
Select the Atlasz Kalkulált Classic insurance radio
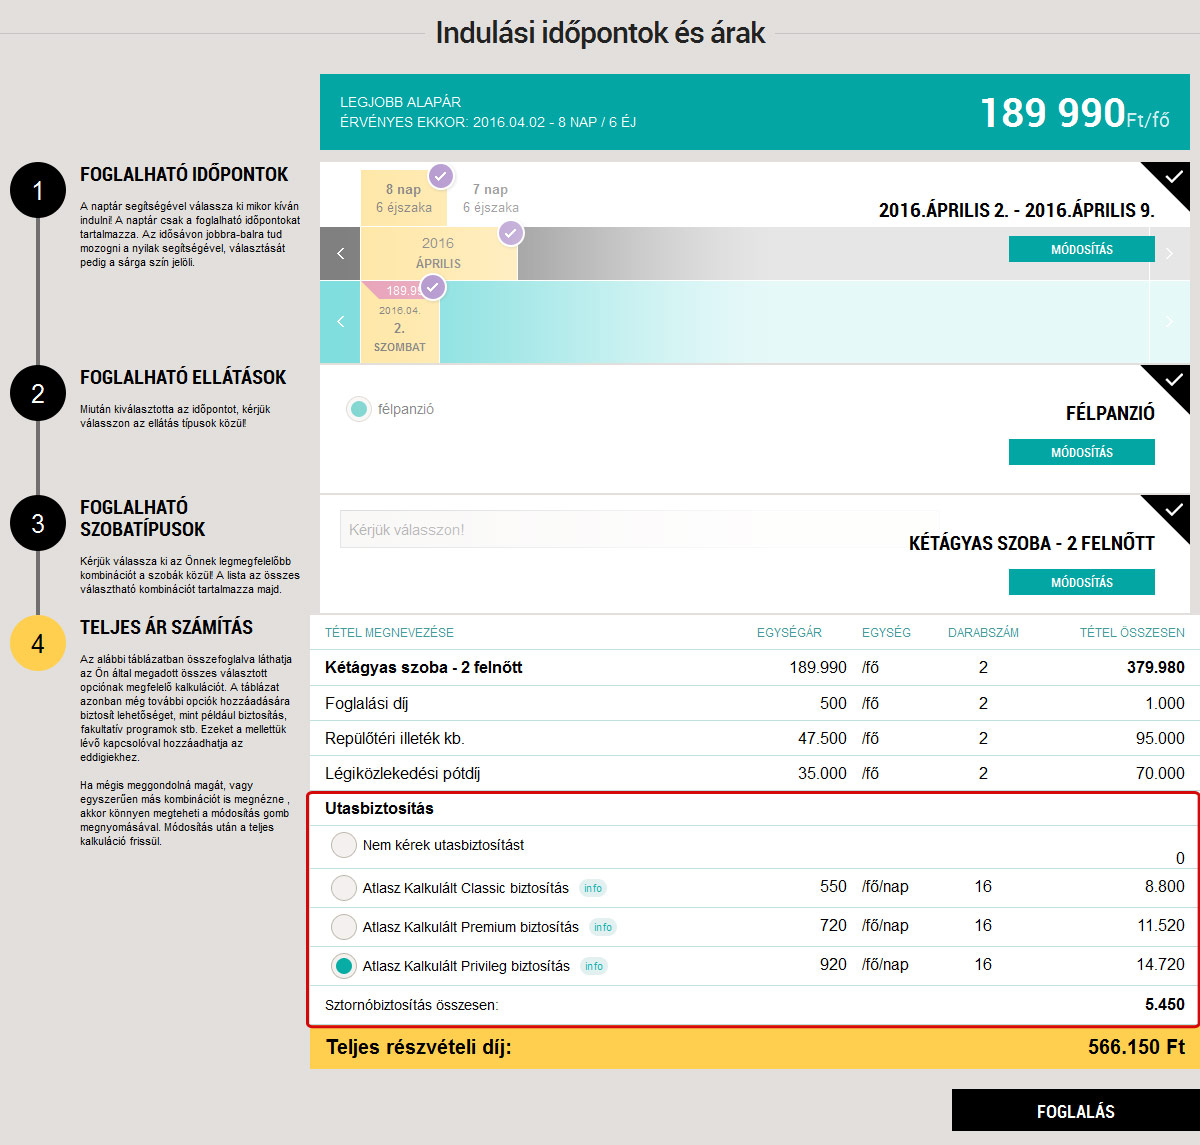point(344,888)
